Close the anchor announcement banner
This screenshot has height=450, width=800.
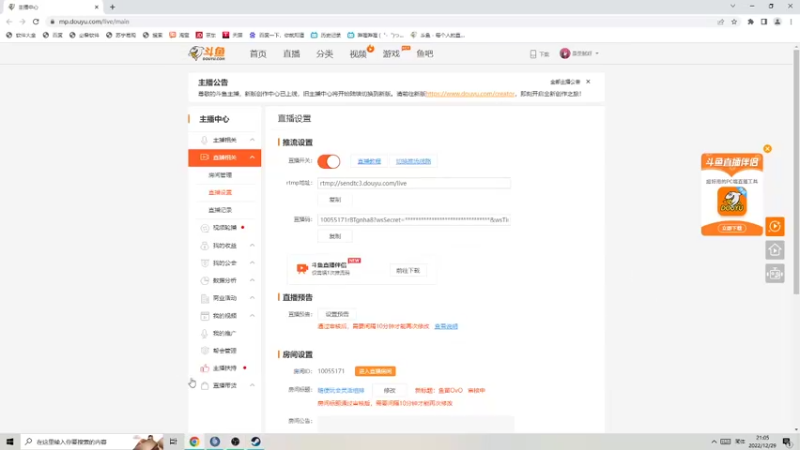[588, 82]
